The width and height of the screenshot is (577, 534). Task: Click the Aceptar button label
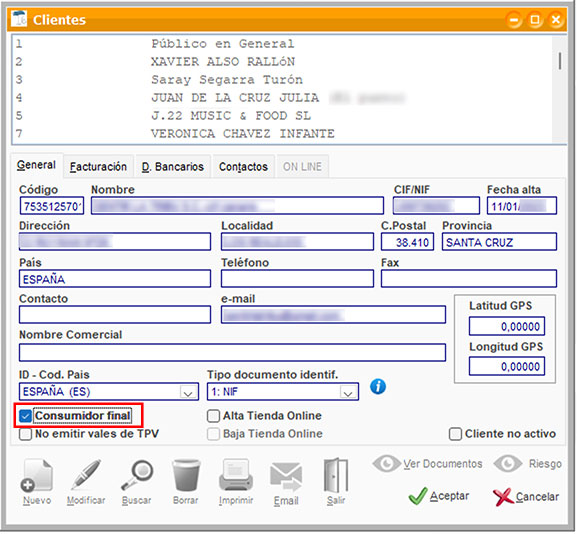(449, 496)
